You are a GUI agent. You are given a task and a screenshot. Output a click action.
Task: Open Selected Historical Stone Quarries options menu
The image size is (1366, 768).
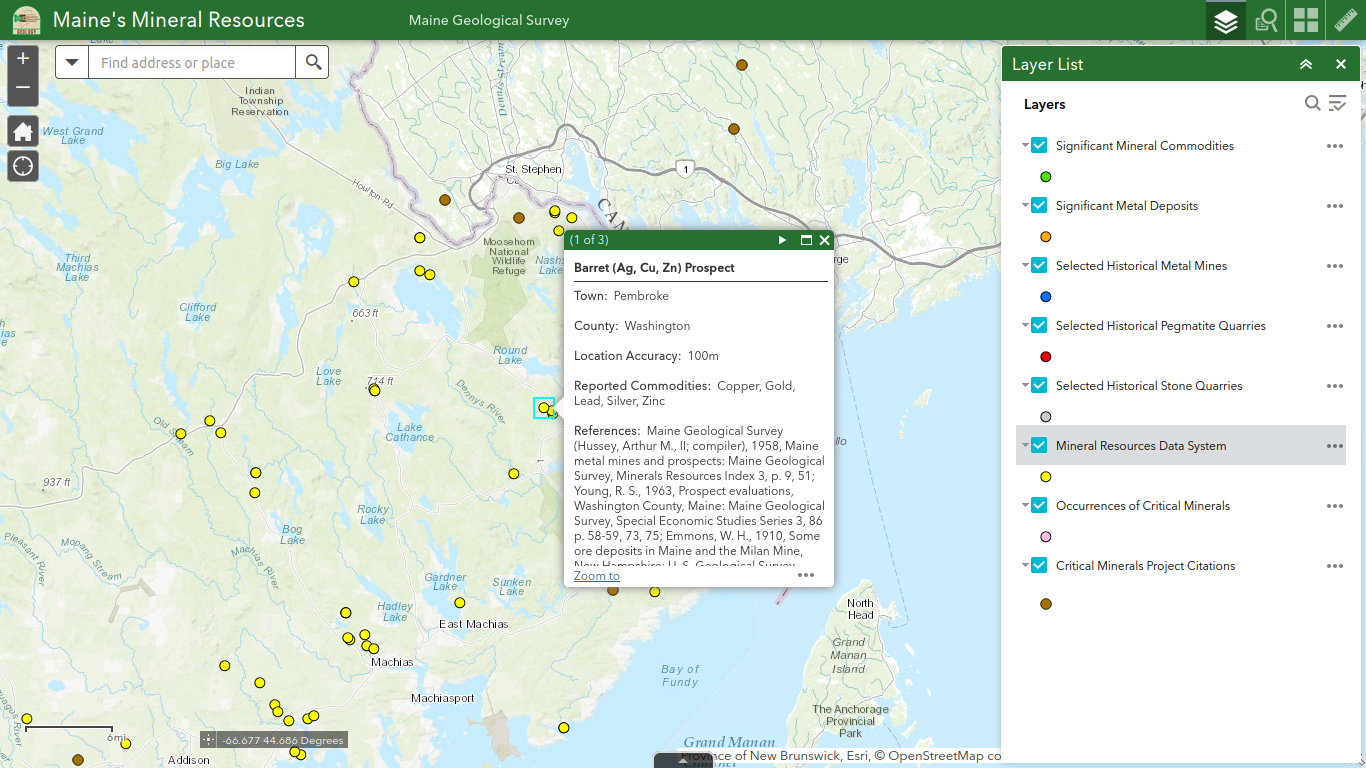(1335, 386)
